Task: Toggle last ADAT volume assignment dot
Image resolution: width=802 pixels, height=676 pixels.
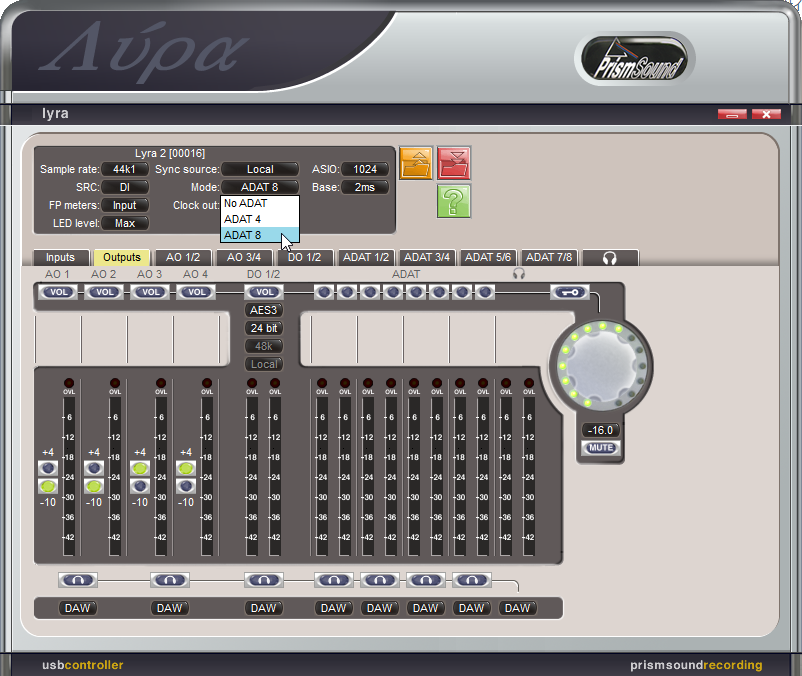Action: point(485,292)
